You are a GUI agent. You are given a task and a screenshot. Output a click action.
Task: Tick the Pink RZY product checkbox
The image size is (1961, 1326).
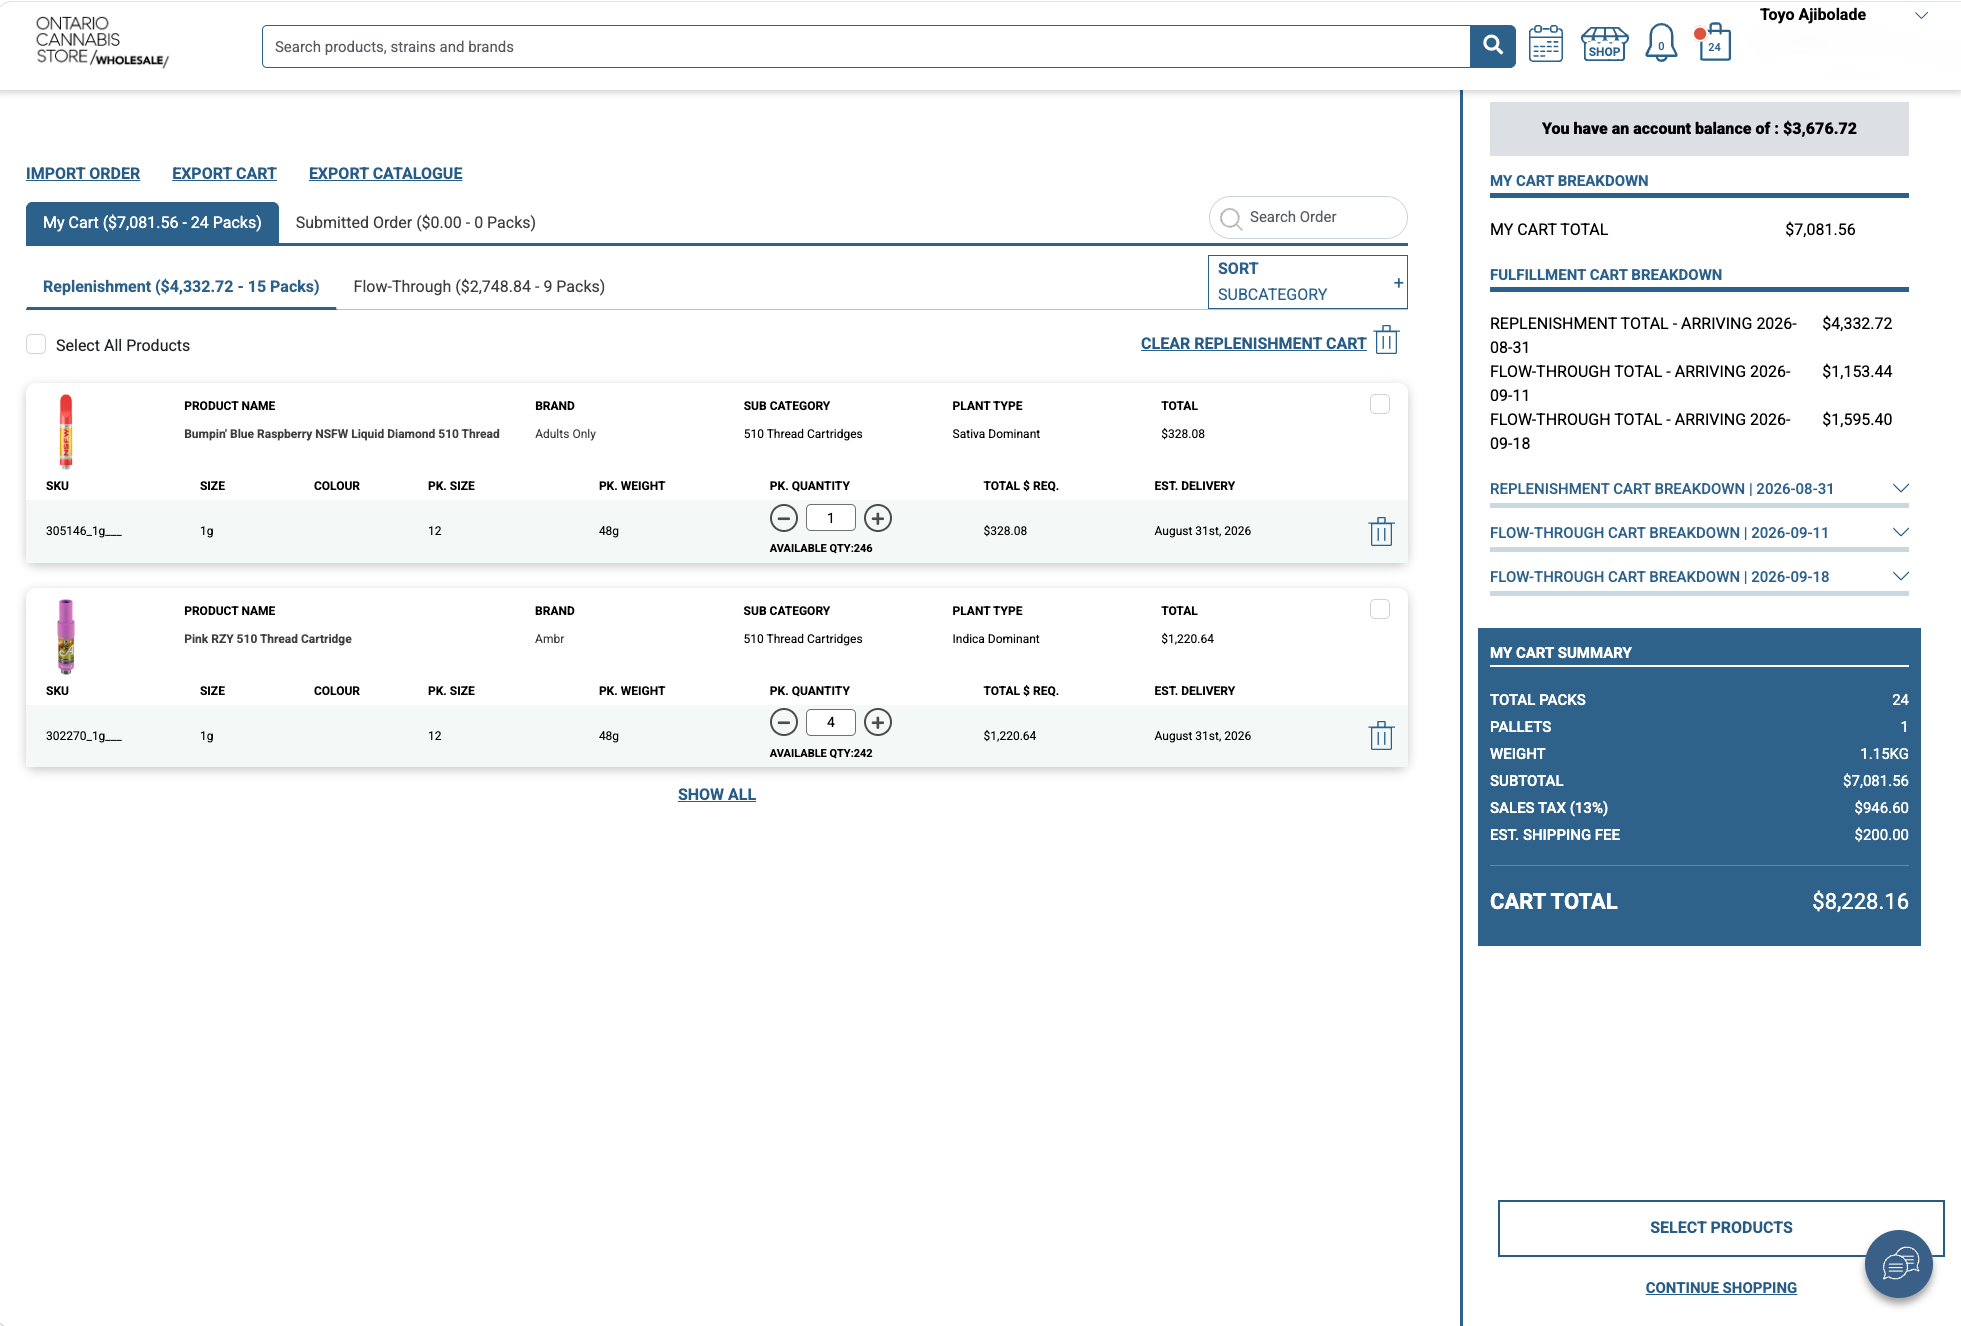[x=1380, y=609]
